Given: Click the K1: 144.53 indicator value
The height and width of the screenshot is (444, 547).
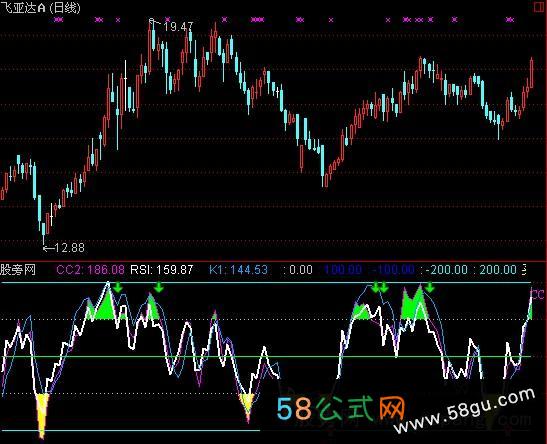Looking at the screenshot, I should pos(239,270).
